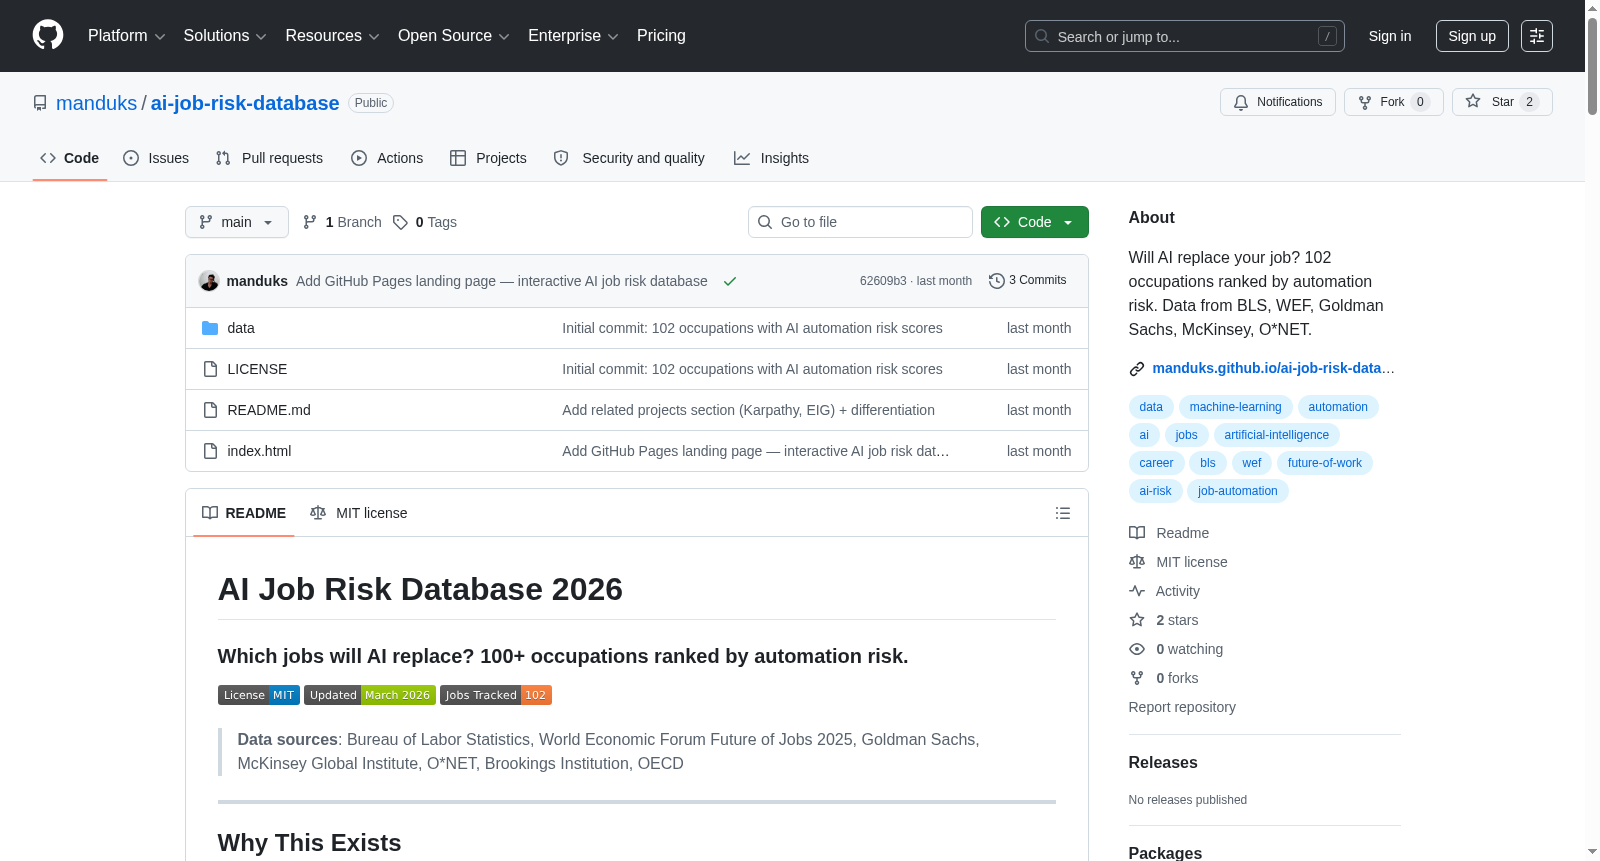Select the MIT license tab in README panel
The height and width of the screenshot is (861, 1600).
click(x=359, y=513)
